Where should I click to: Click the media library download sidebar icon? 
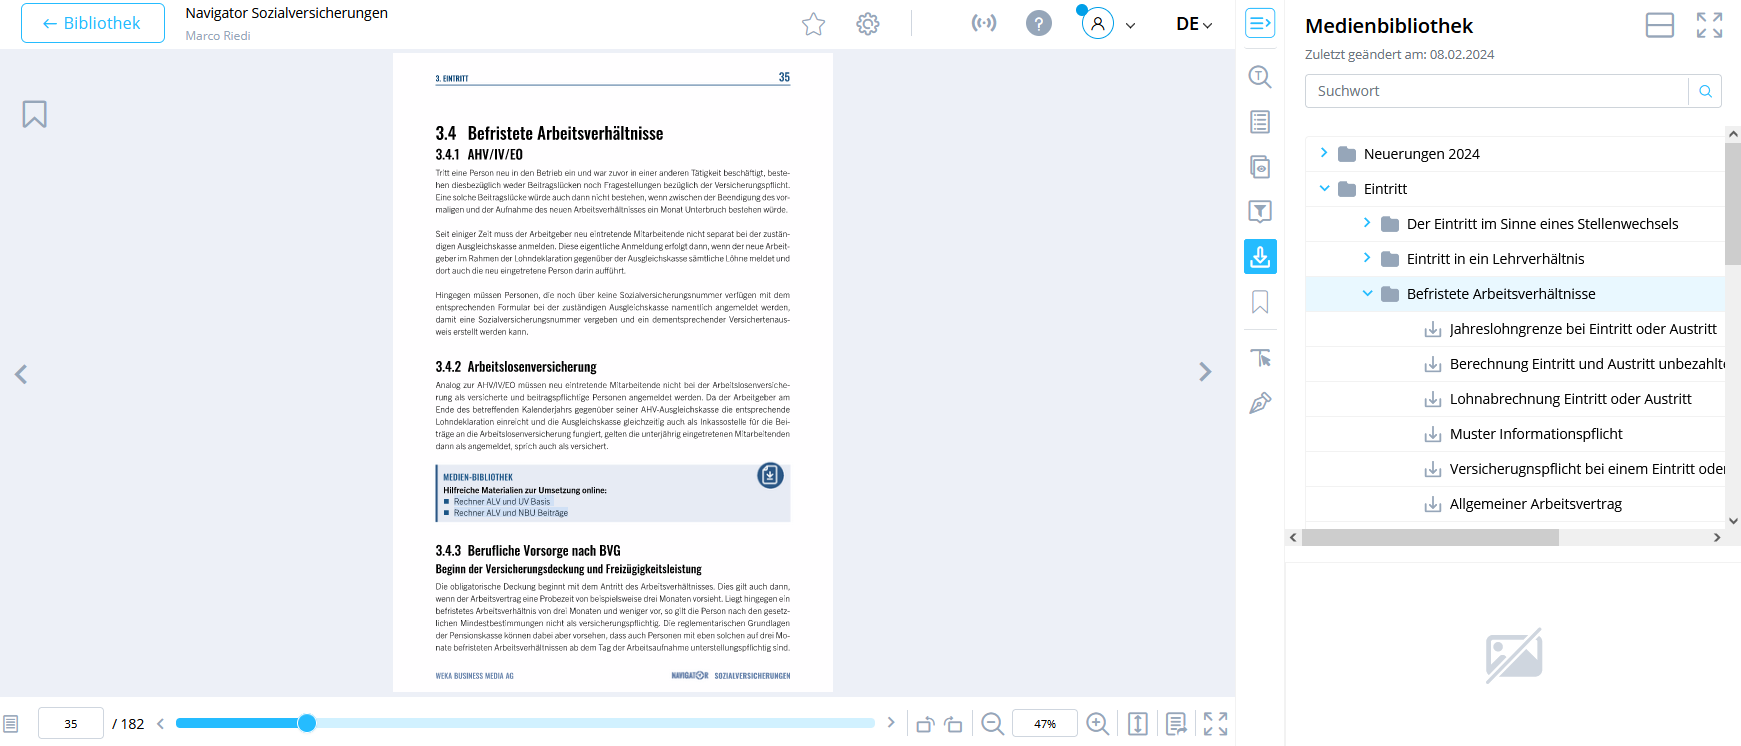pos(1260,256)
